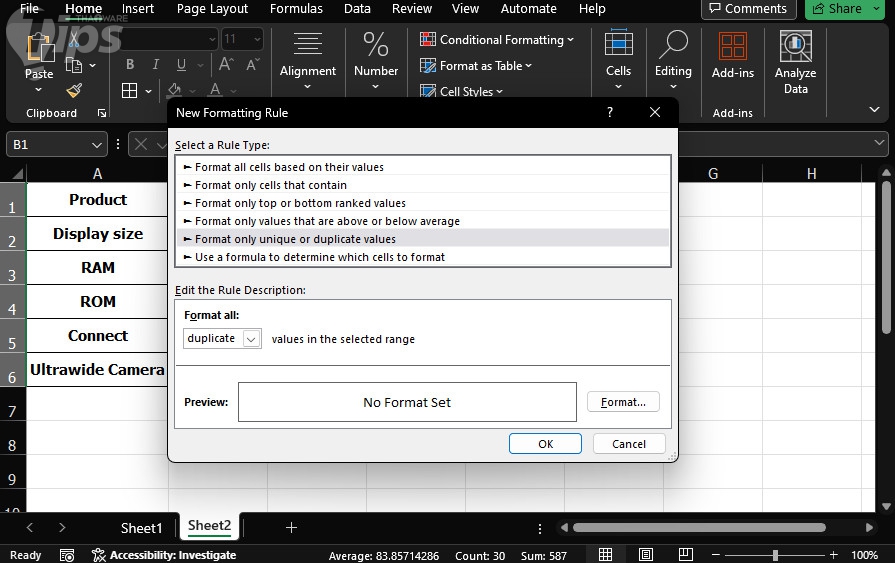Screen dimensions: 895x563
Task: Click the Number format percent icon
Action: [x=376, y=45]
